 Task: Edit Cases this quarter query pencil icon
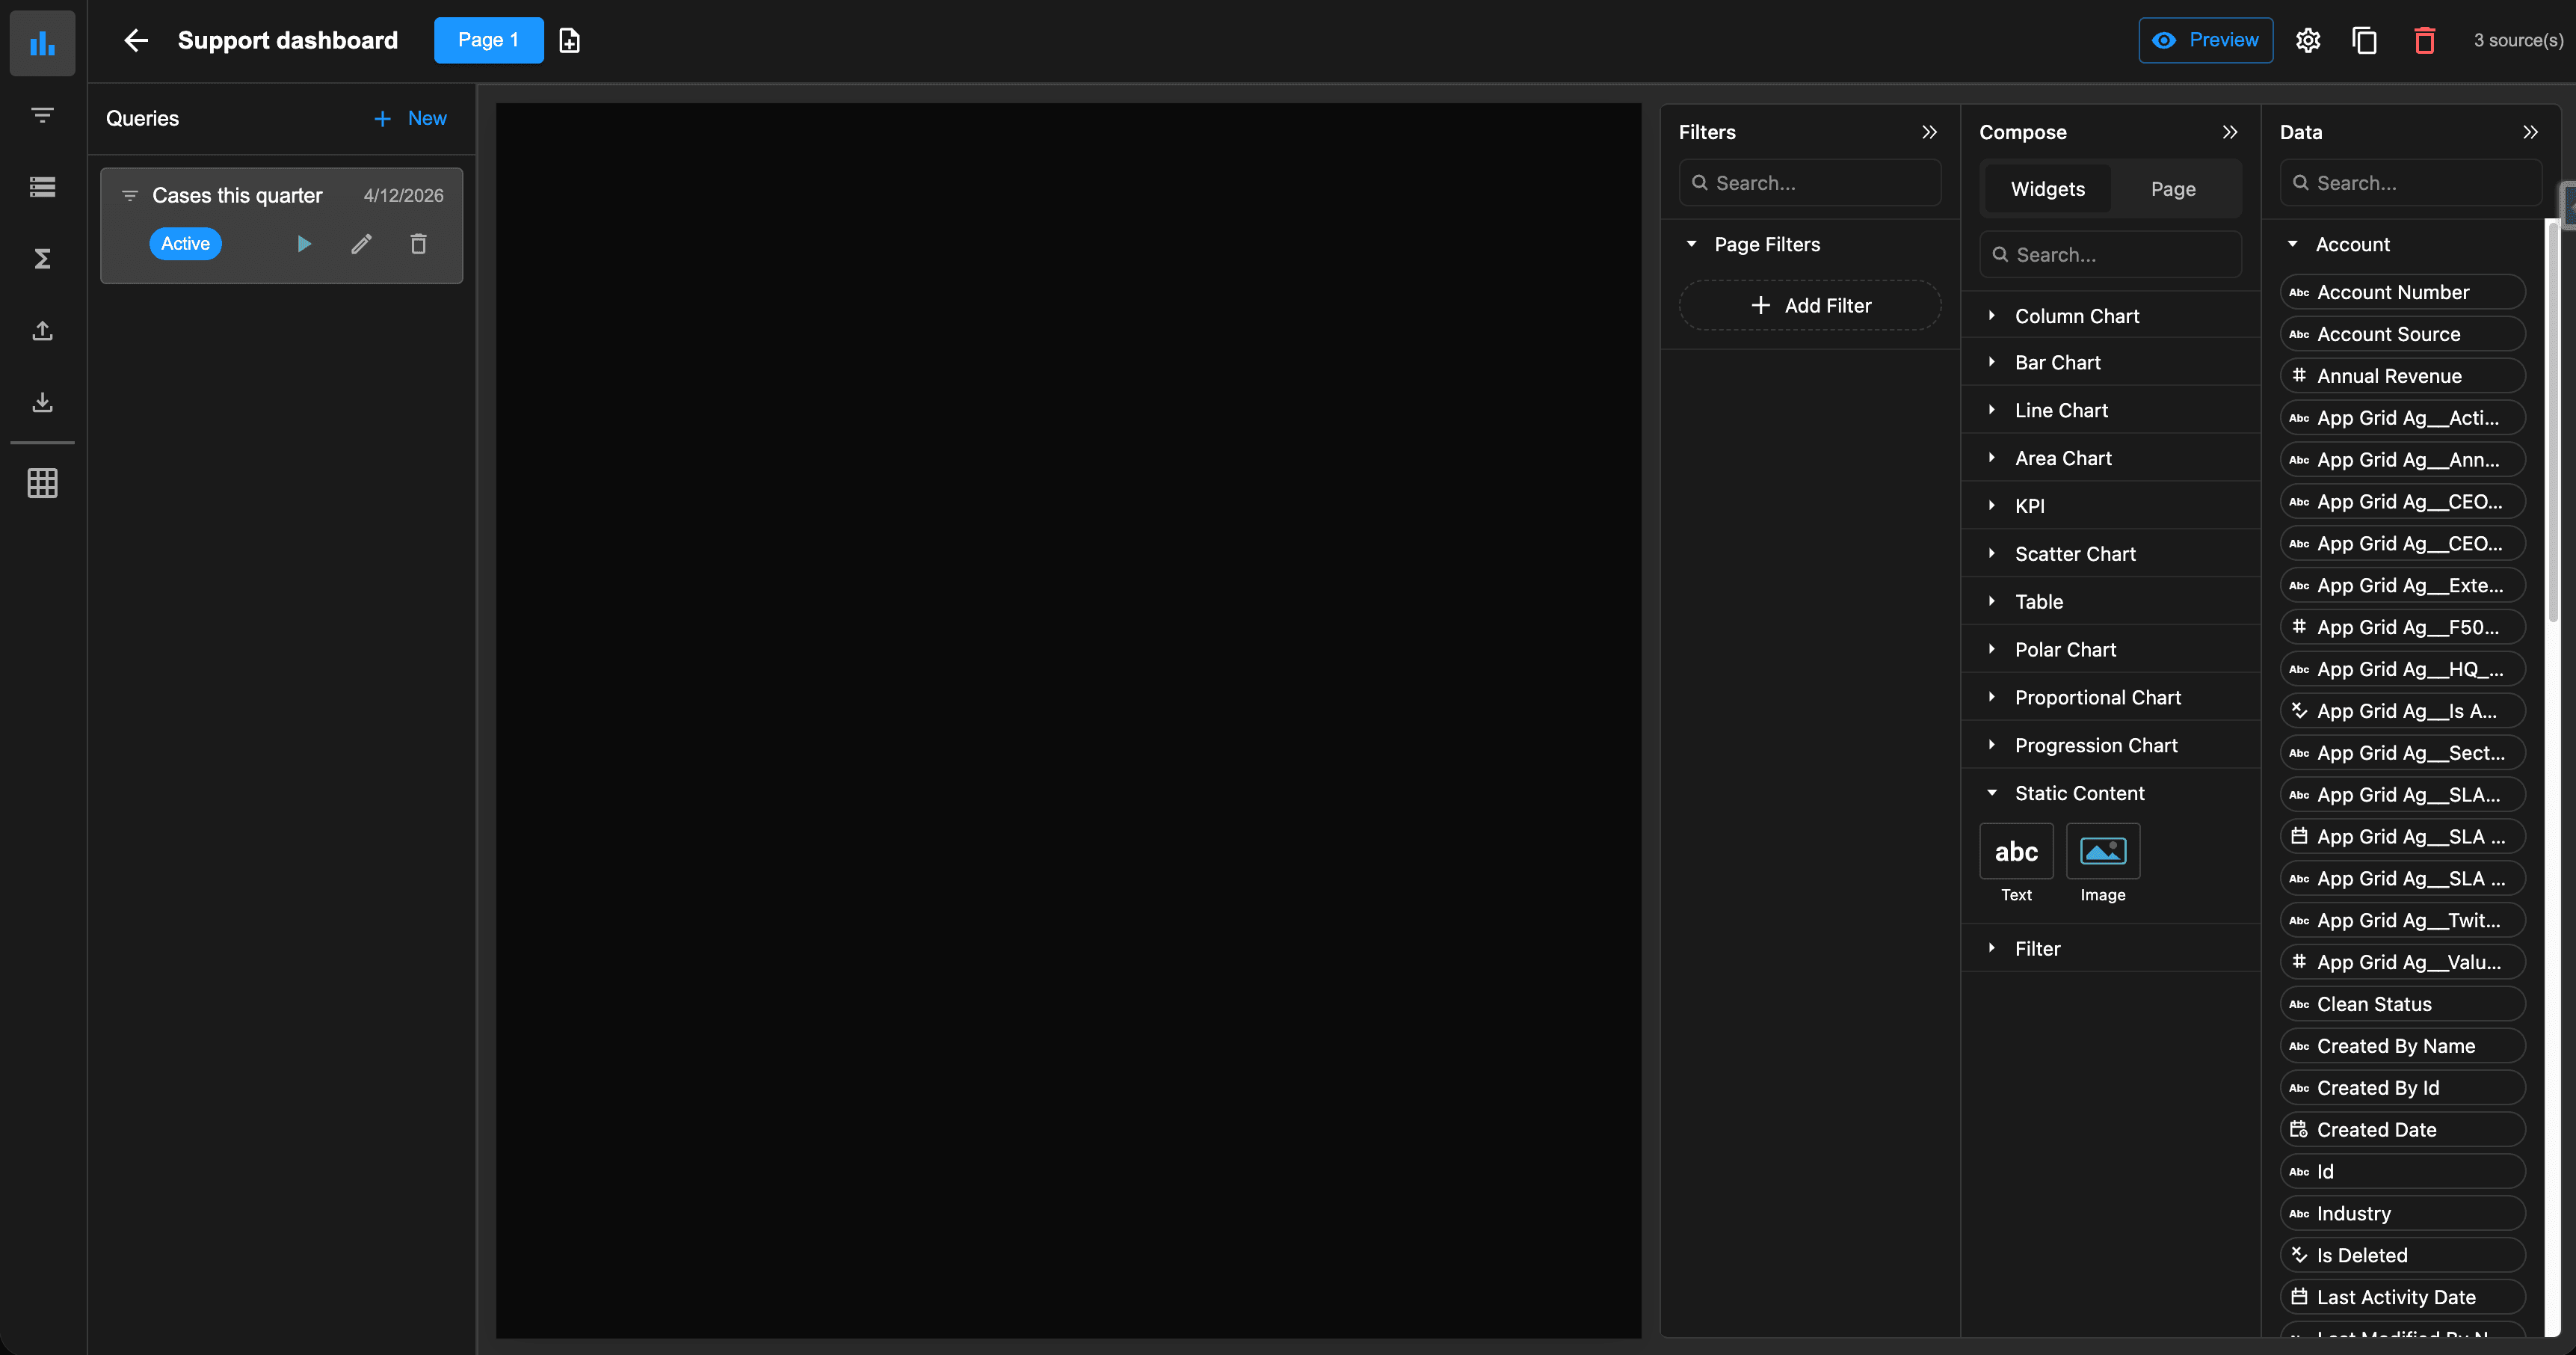[361, 244]
